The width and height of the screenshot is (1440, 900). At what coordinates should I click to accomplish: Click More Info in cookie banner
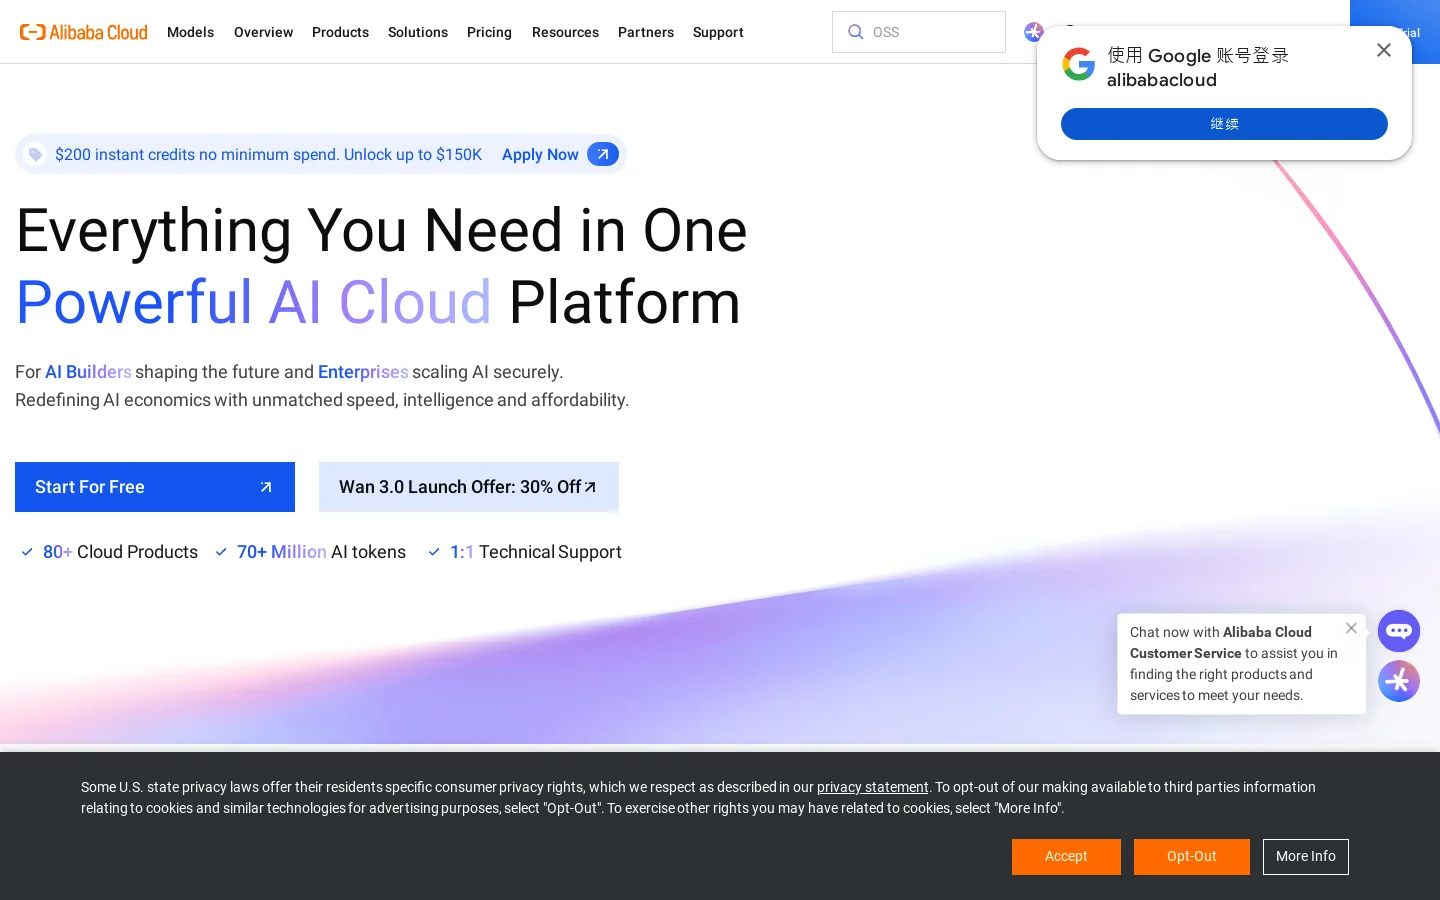point(1306,857)
